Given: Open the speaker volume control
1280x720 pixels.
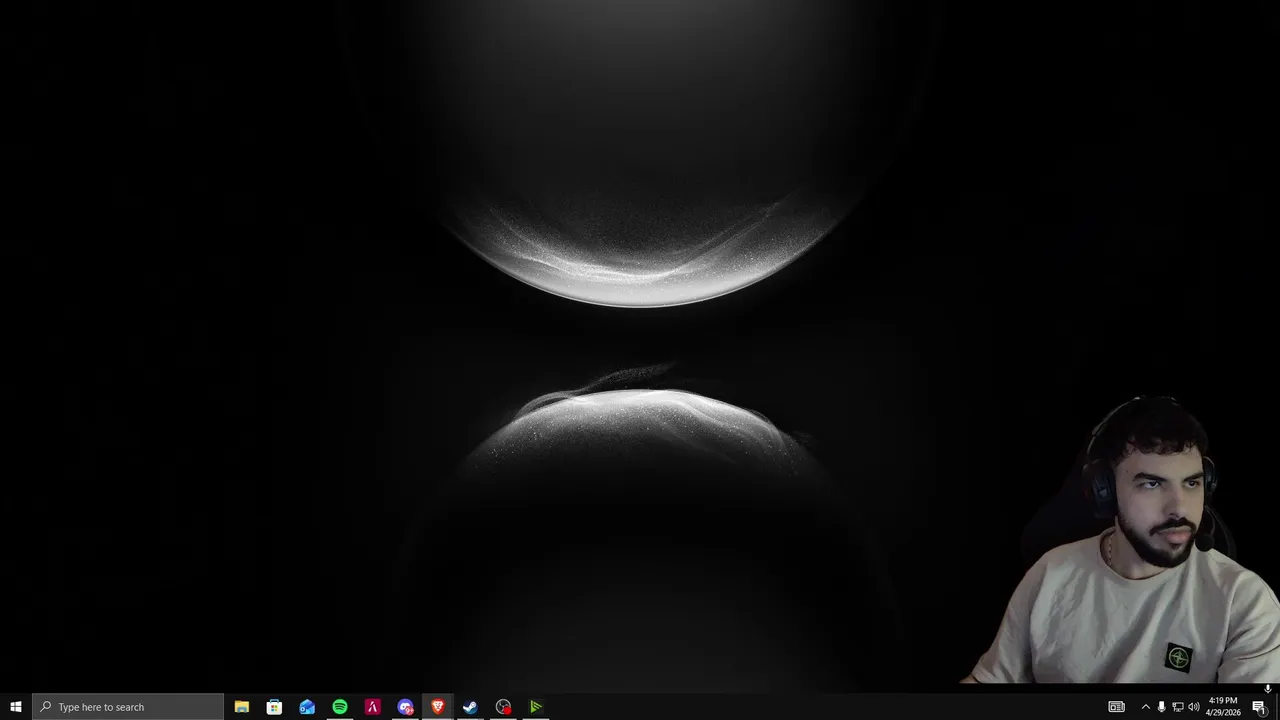Looking at the screenshot, I should pos(1193,707).
